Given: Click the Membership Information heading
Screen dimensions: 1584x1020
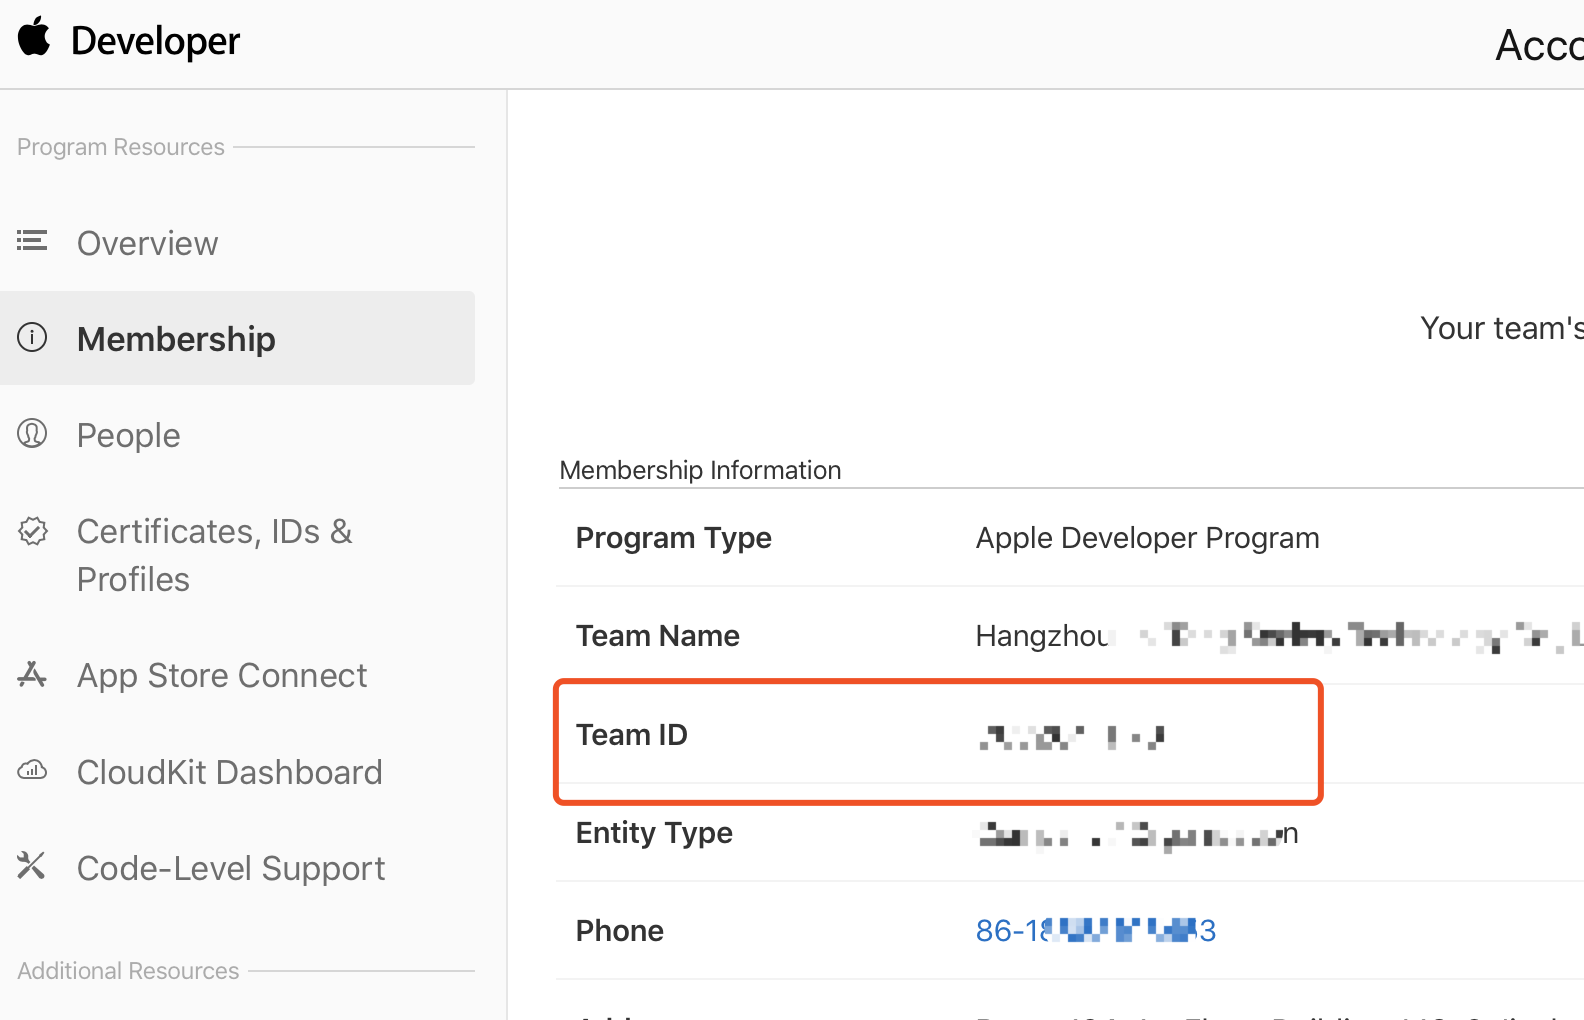Looking at the screenshot, I should pyautogui.click(x=700, y=470).
